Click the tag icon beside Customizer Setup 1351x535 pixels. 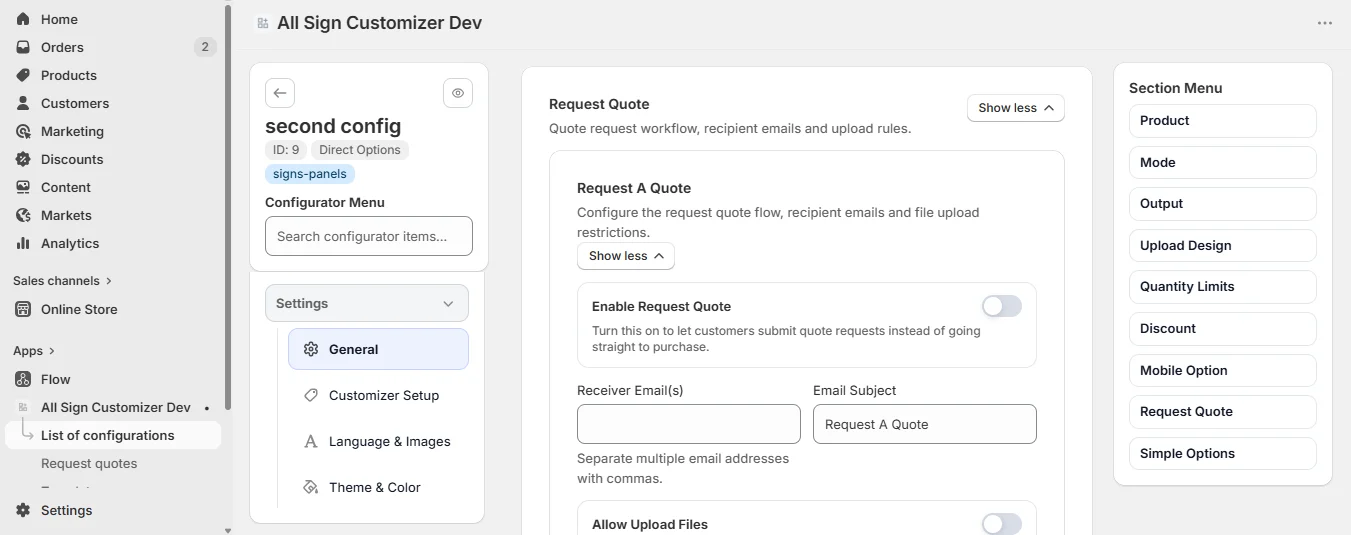coord(311,395)
